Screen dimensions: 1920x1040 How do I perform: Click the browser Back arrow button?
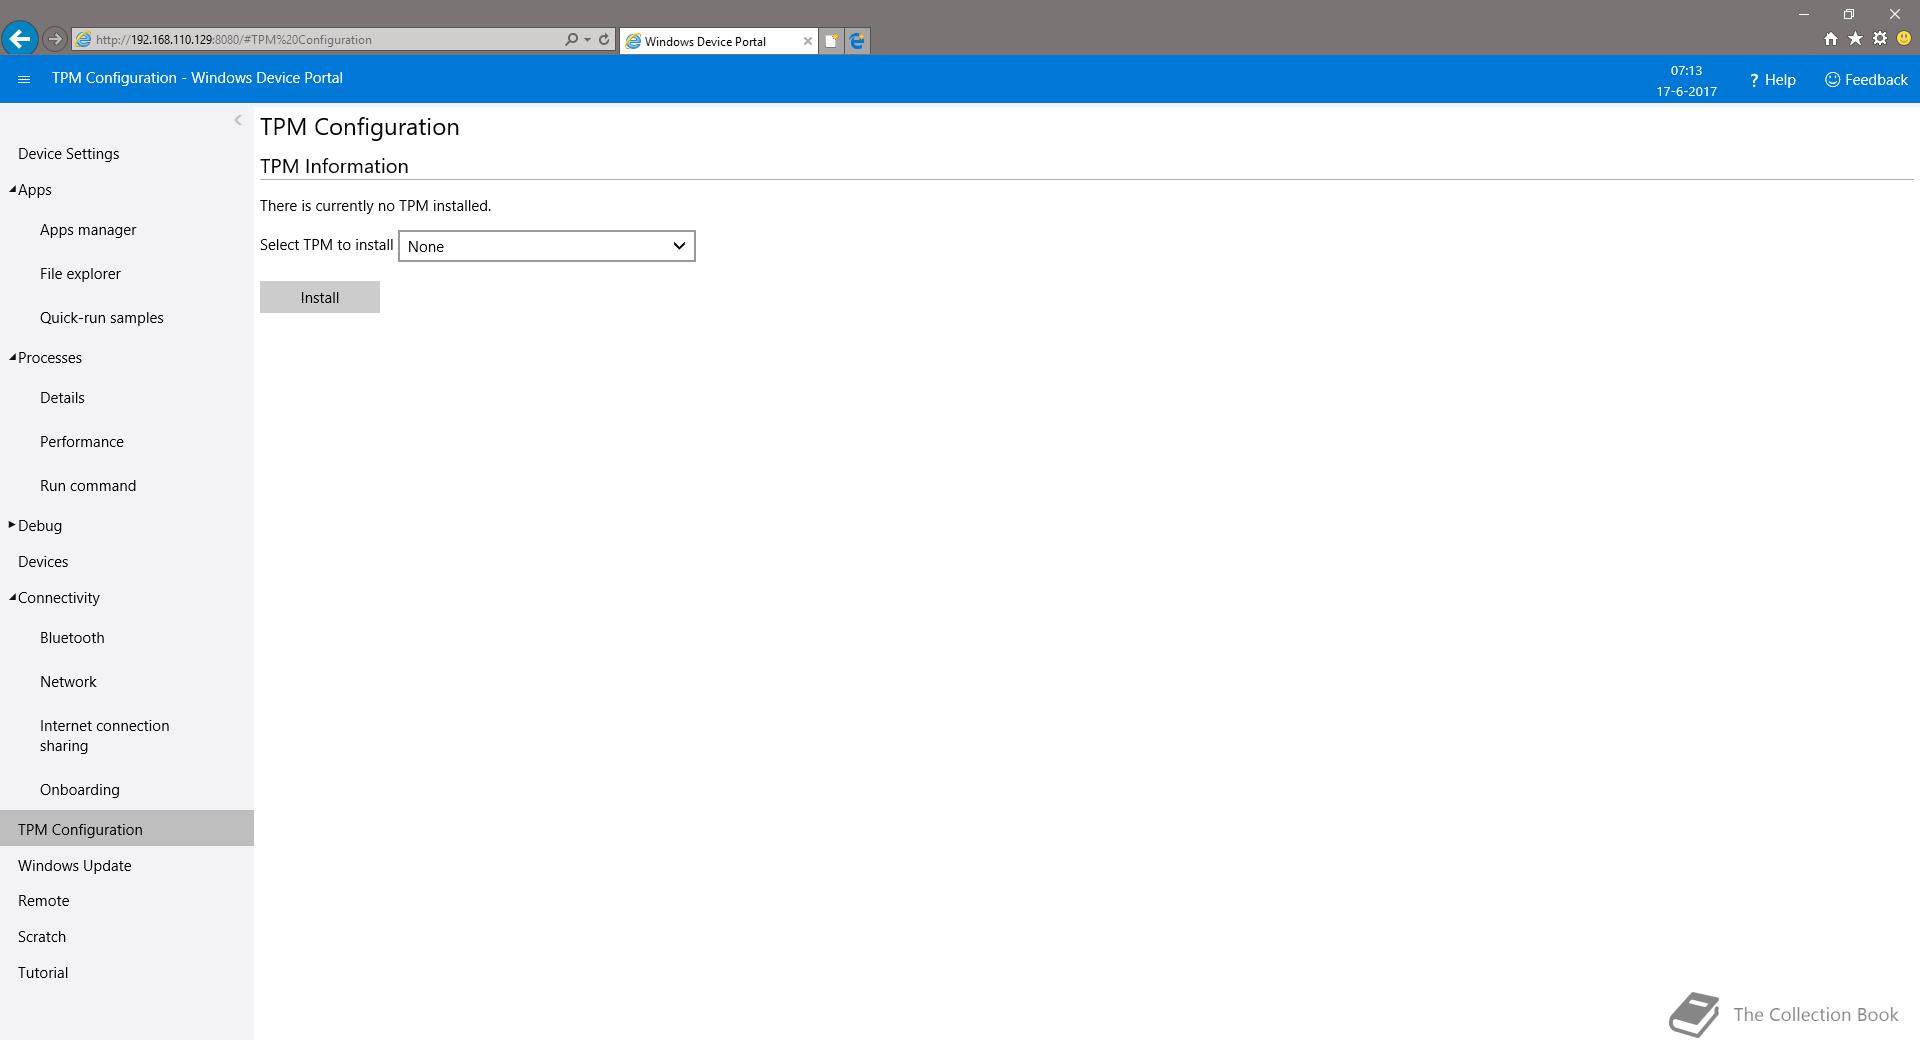pyautogui.click(x=19, y=40)
